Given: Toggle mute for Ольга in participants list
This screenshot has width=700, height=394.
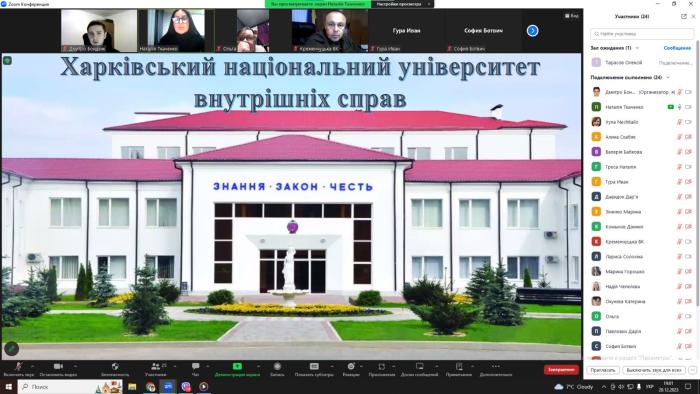Looking at the screenshot, I should [679, 316].
